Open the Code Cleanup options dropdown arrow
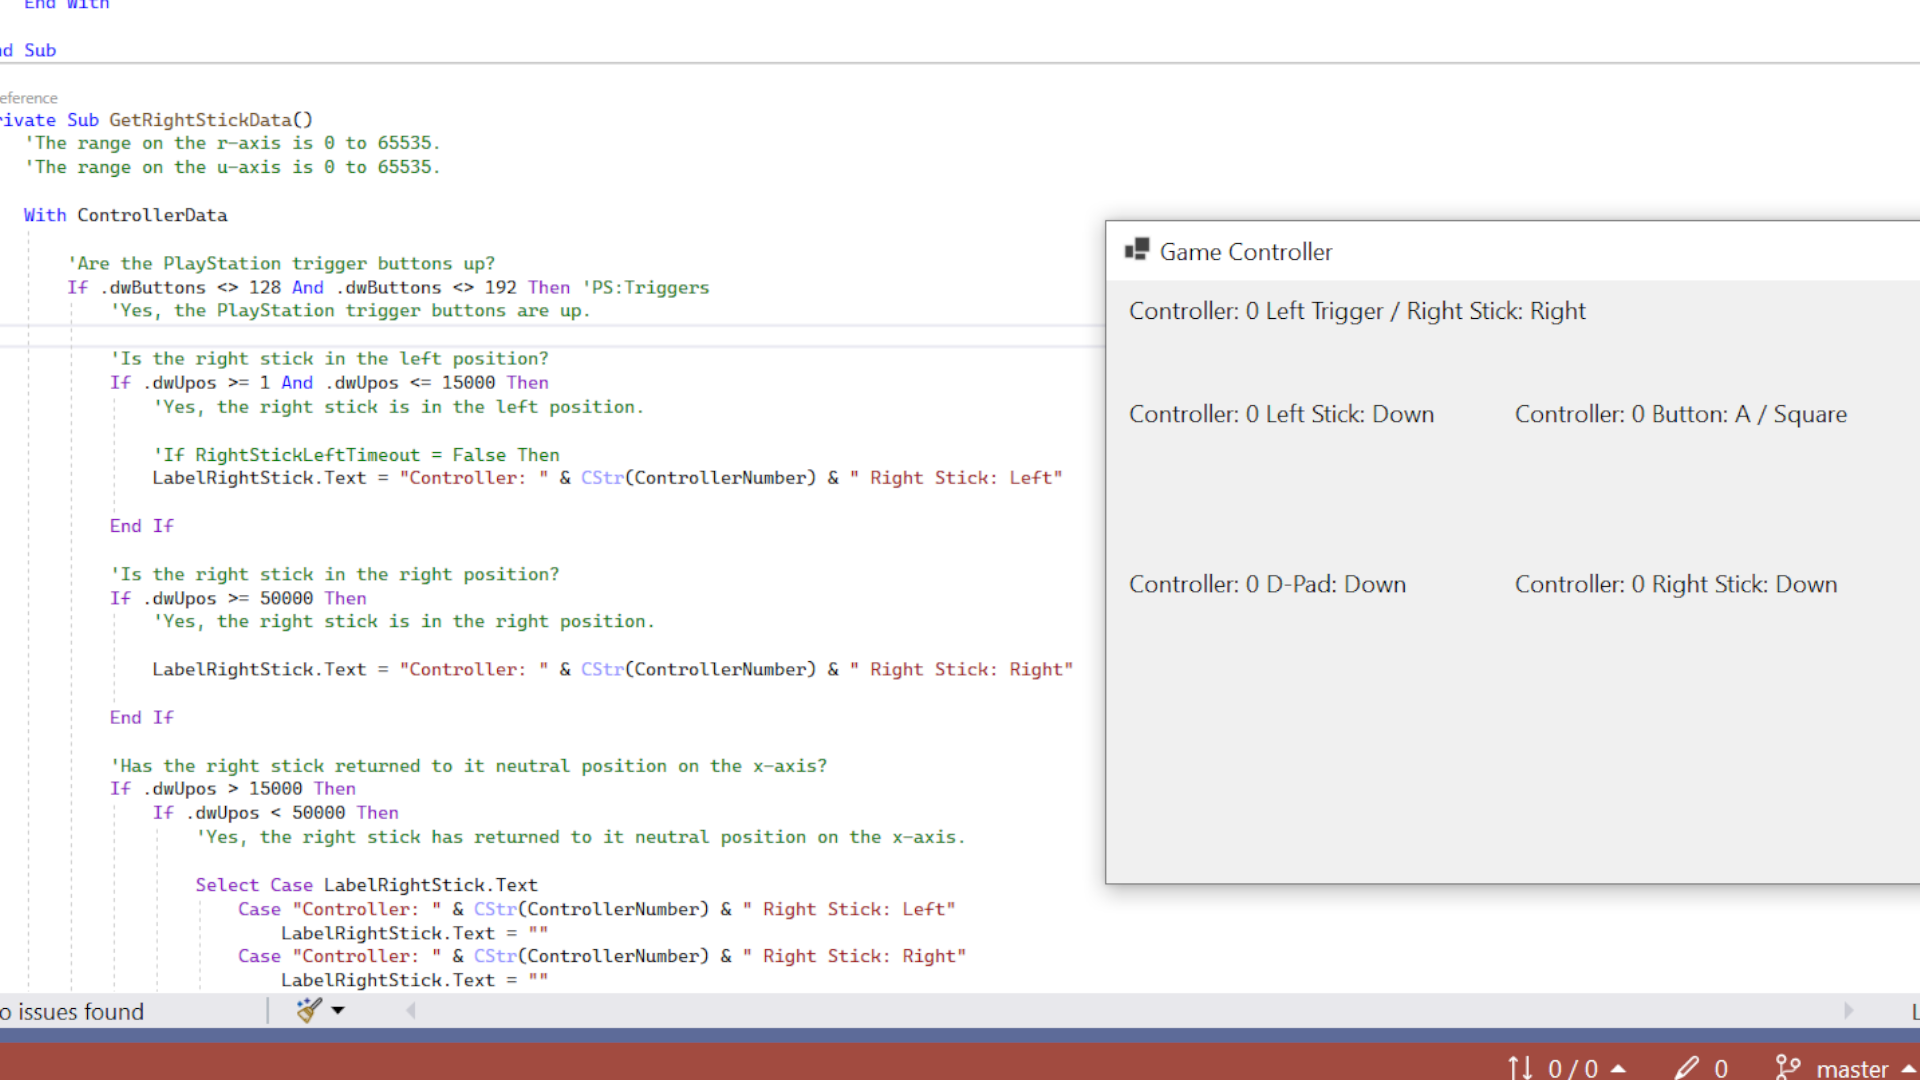The height and width of the screenshot is (1080, 1920). tap(338, 1011)
